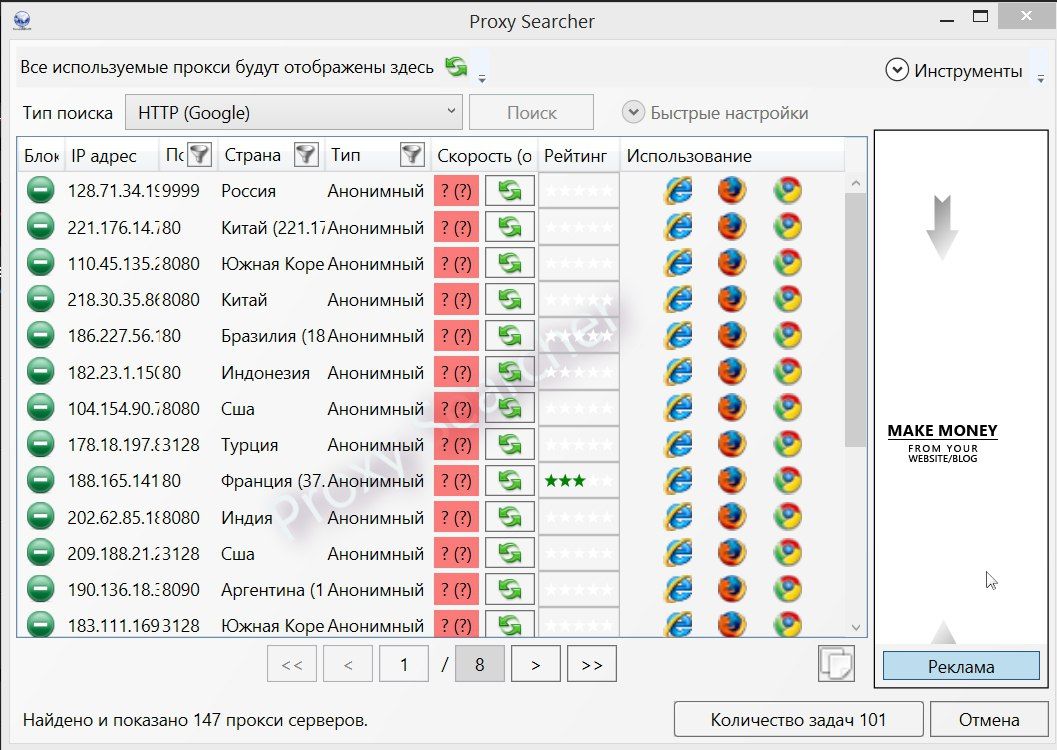Image resolution: width=1057 pixels, height=750 pixels.
Task: Jump to the first page with <<
Action: click(x=292, y=664)
